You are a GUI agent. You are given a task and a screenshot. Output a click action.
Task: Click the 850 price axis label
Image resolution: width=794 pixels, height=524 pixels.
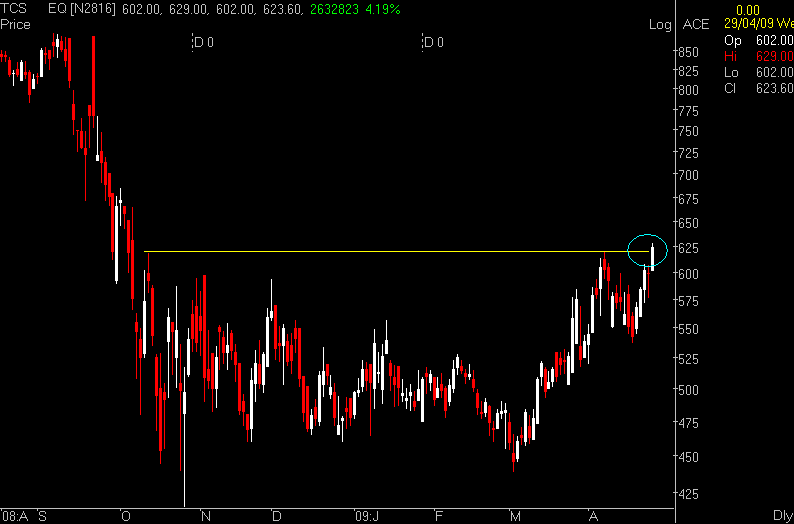coord(688,52)
